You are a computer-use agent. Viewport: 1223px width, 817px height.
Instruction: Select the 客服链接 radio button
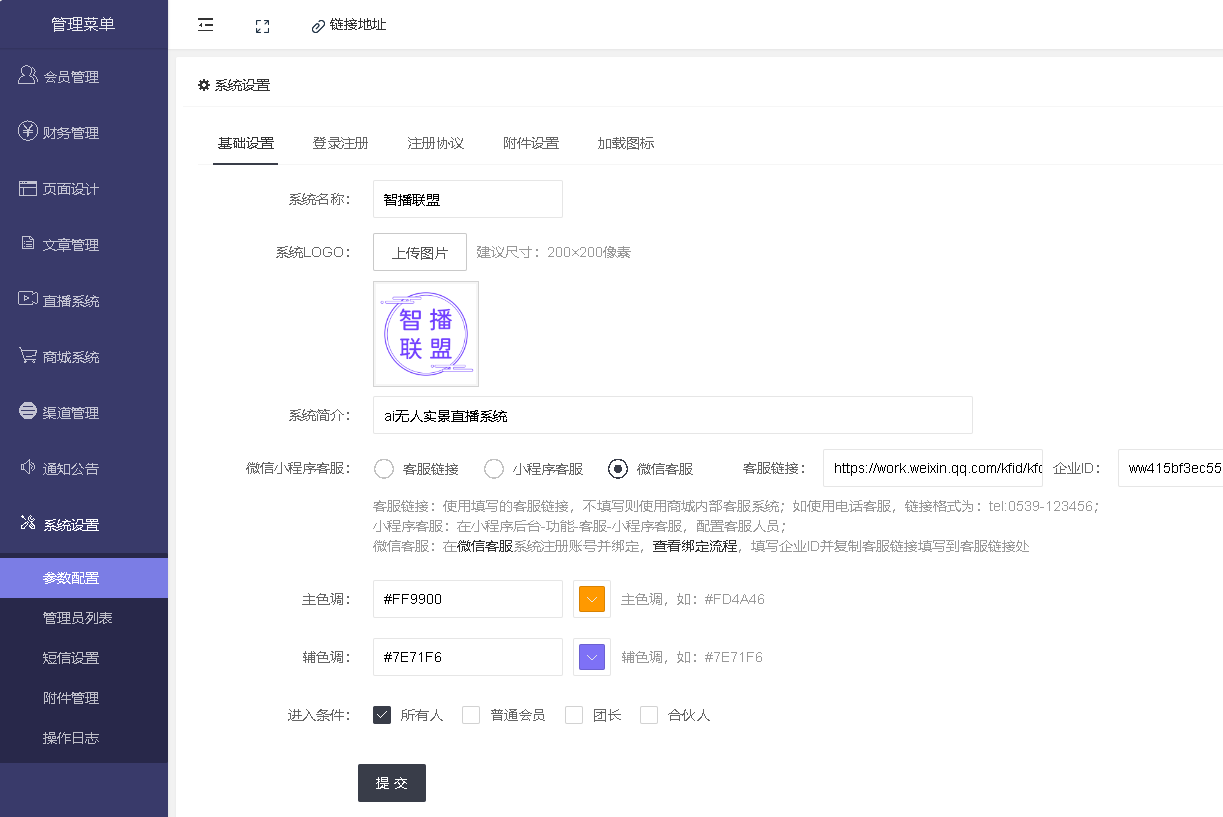coord(383,468)
